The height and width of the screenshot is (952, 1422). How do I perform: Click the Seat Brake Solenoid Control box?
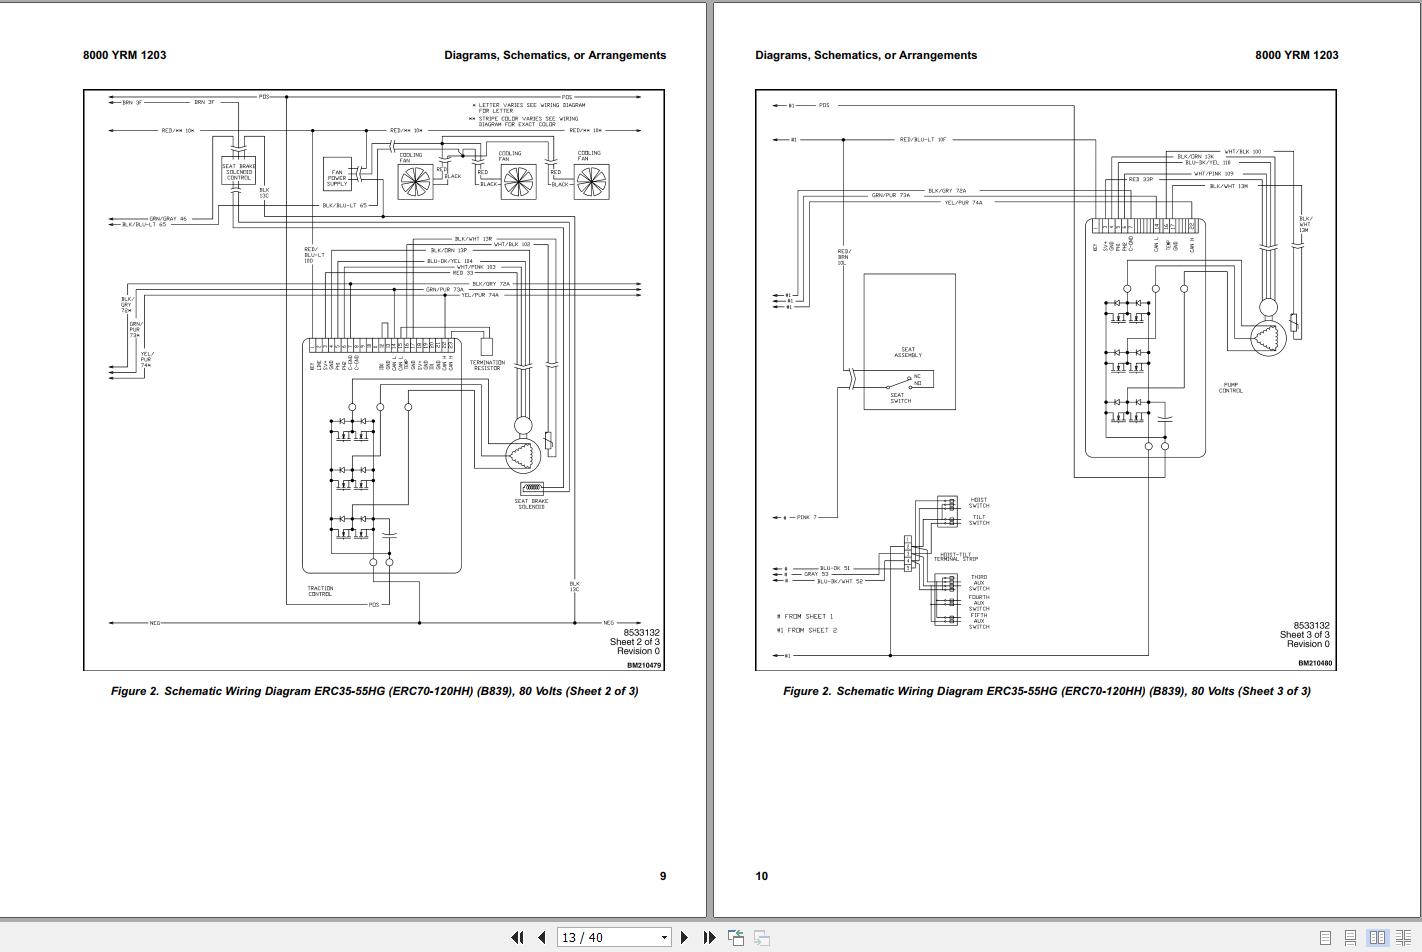tap(238, 171)
